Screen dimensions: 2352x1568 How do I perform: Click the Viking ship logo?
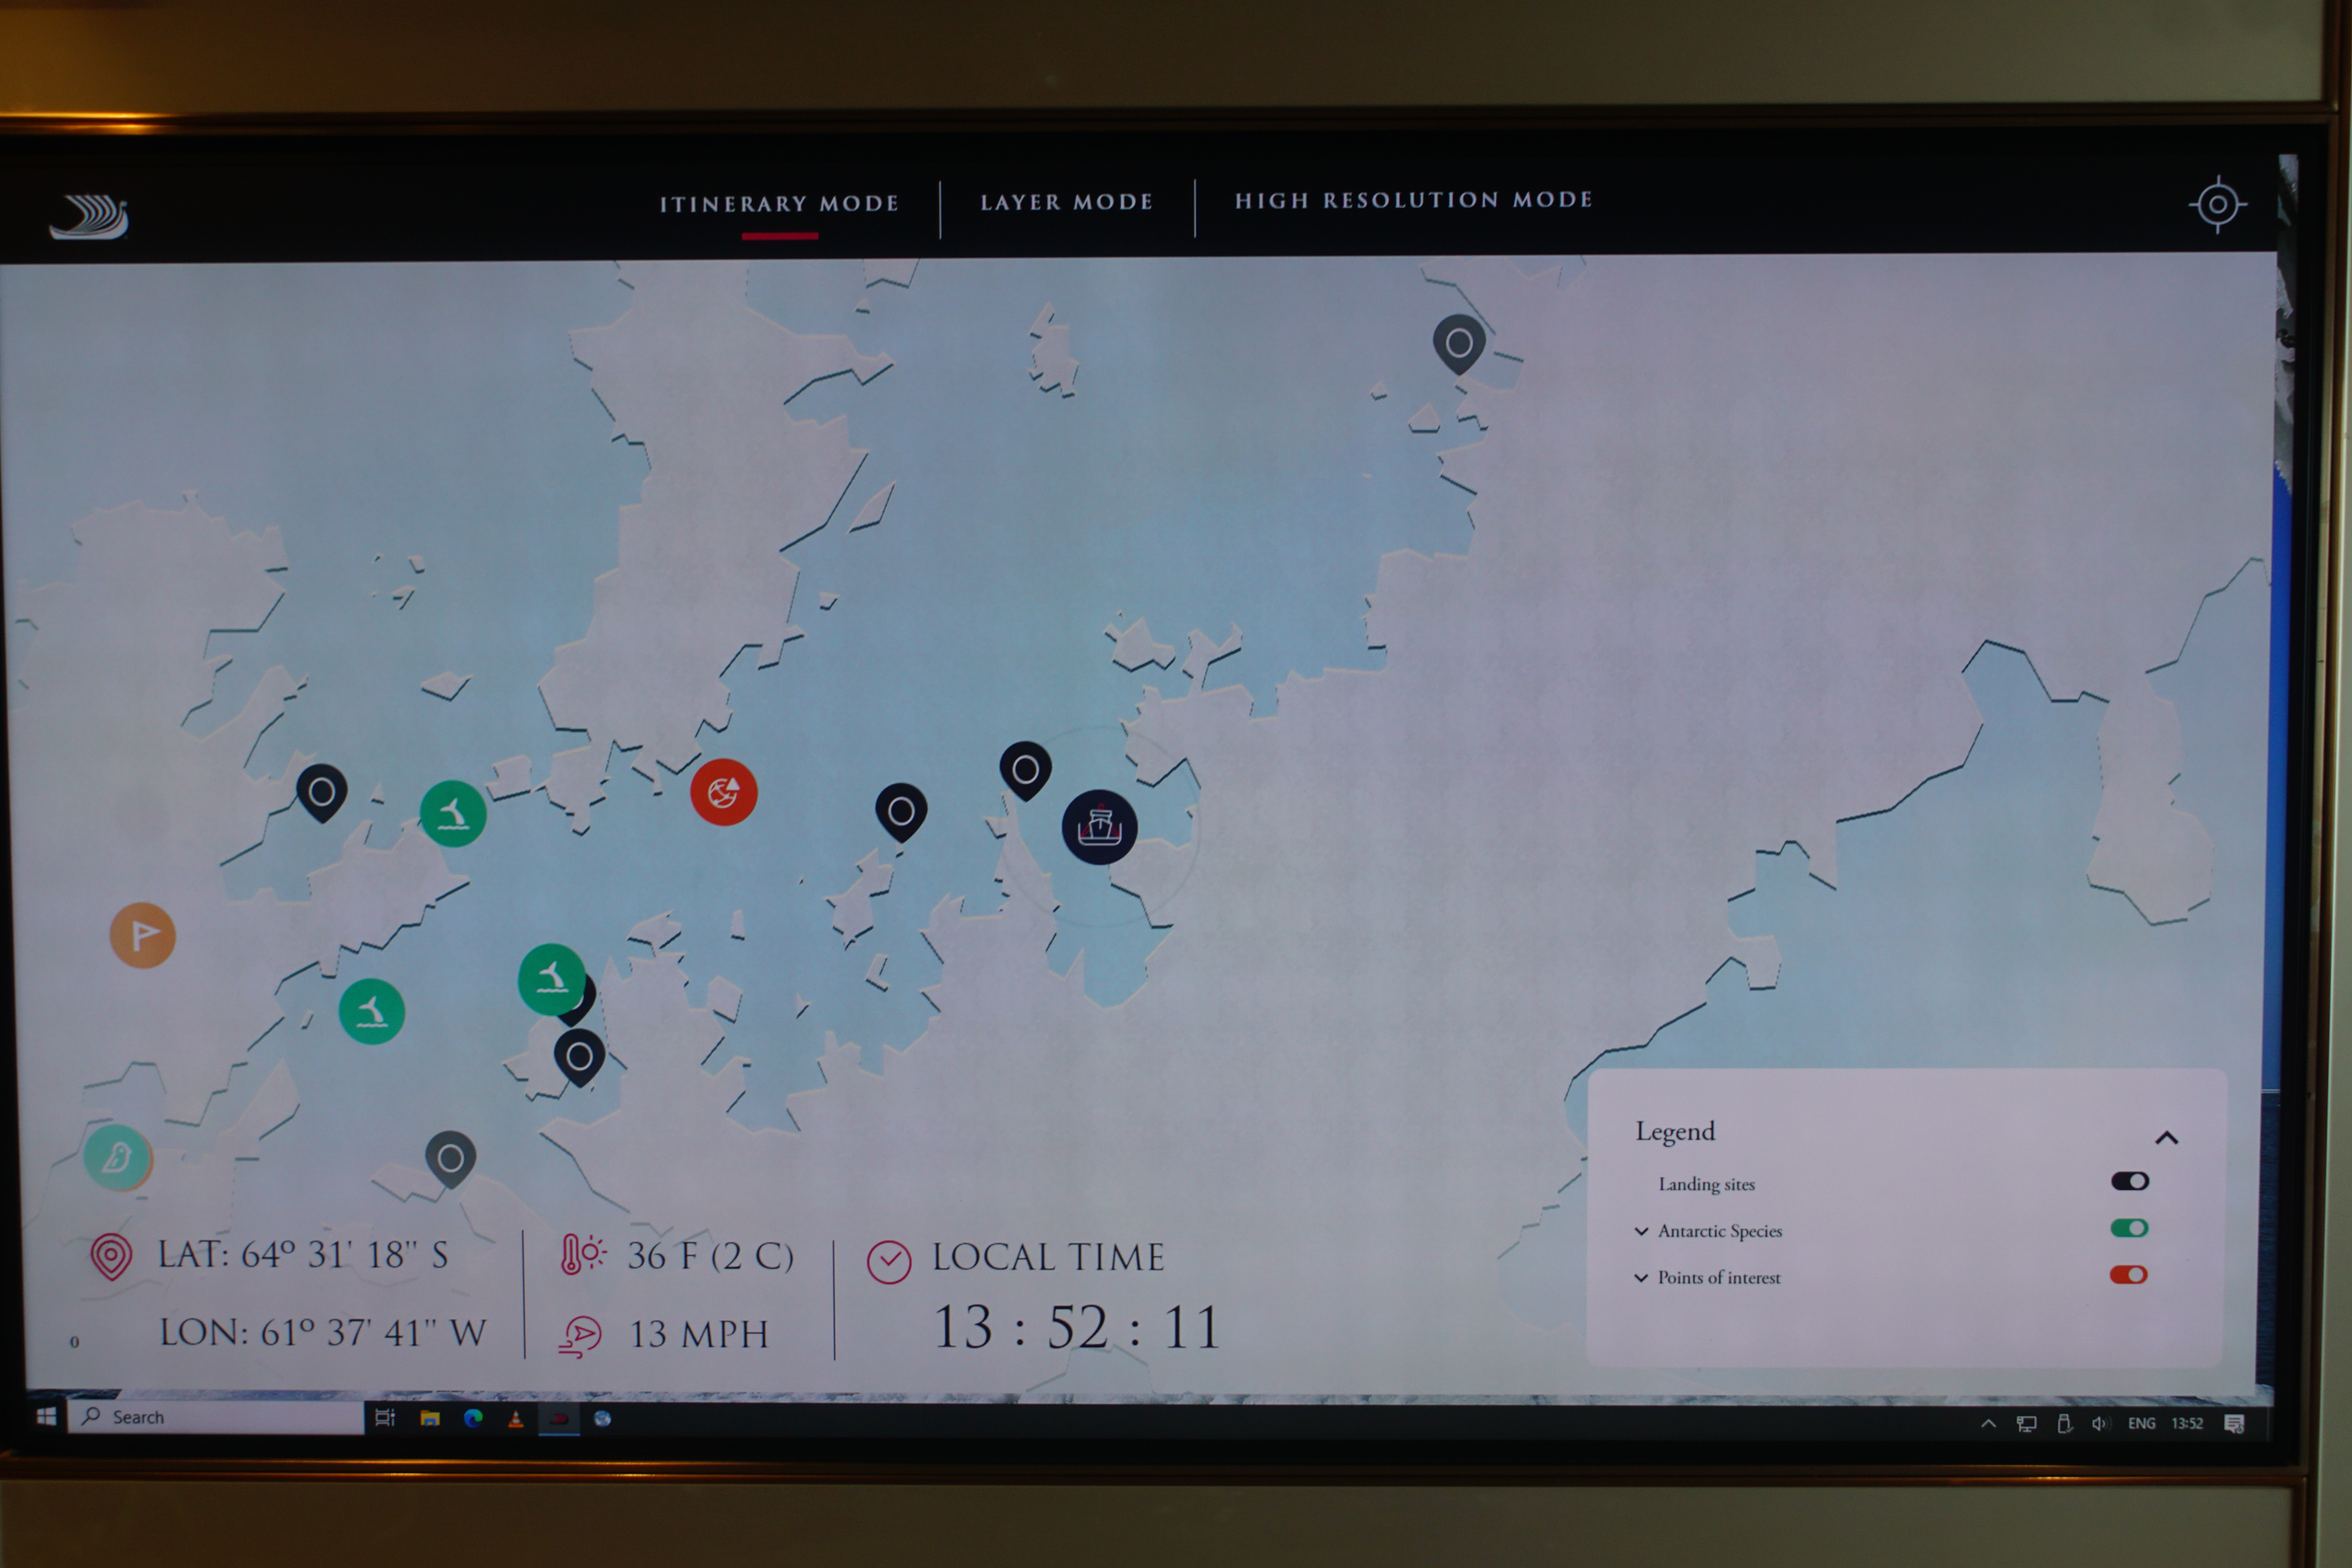click(90, 216)
